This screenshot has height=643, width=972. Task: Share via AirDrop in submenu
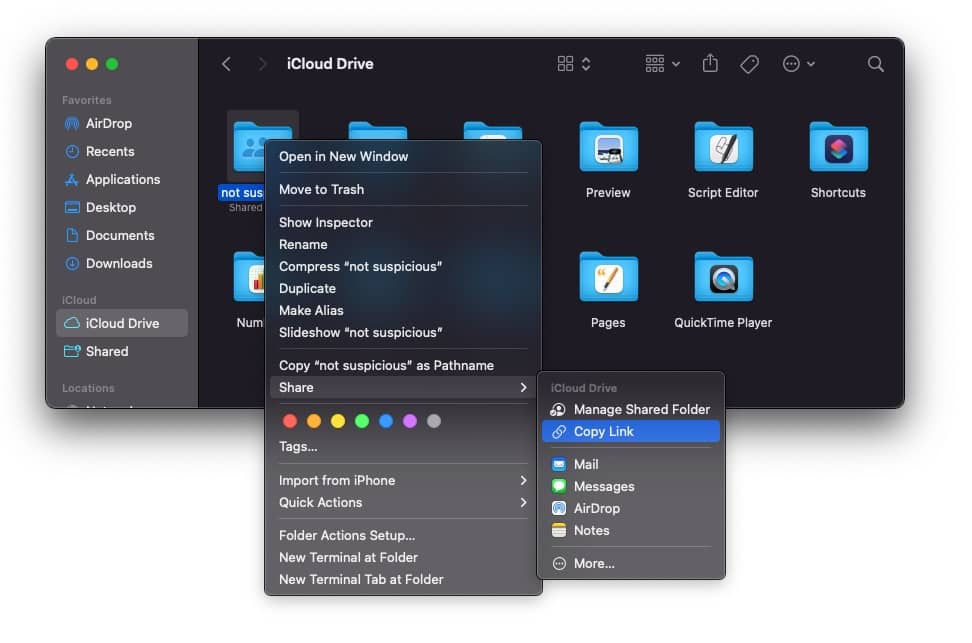pos(631,508)
